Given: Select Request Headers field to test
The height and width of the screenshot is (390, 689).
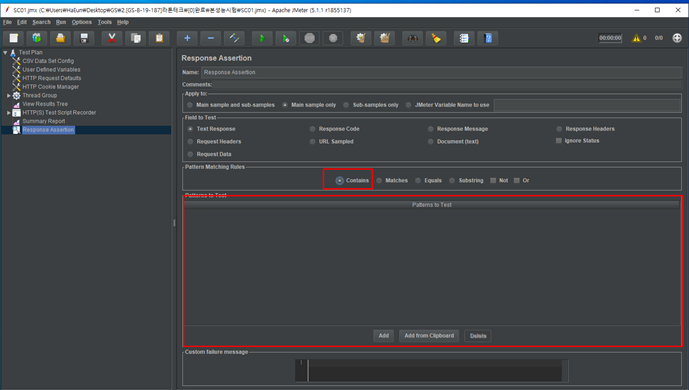Looking at the screenshot, I should point(190,141).
